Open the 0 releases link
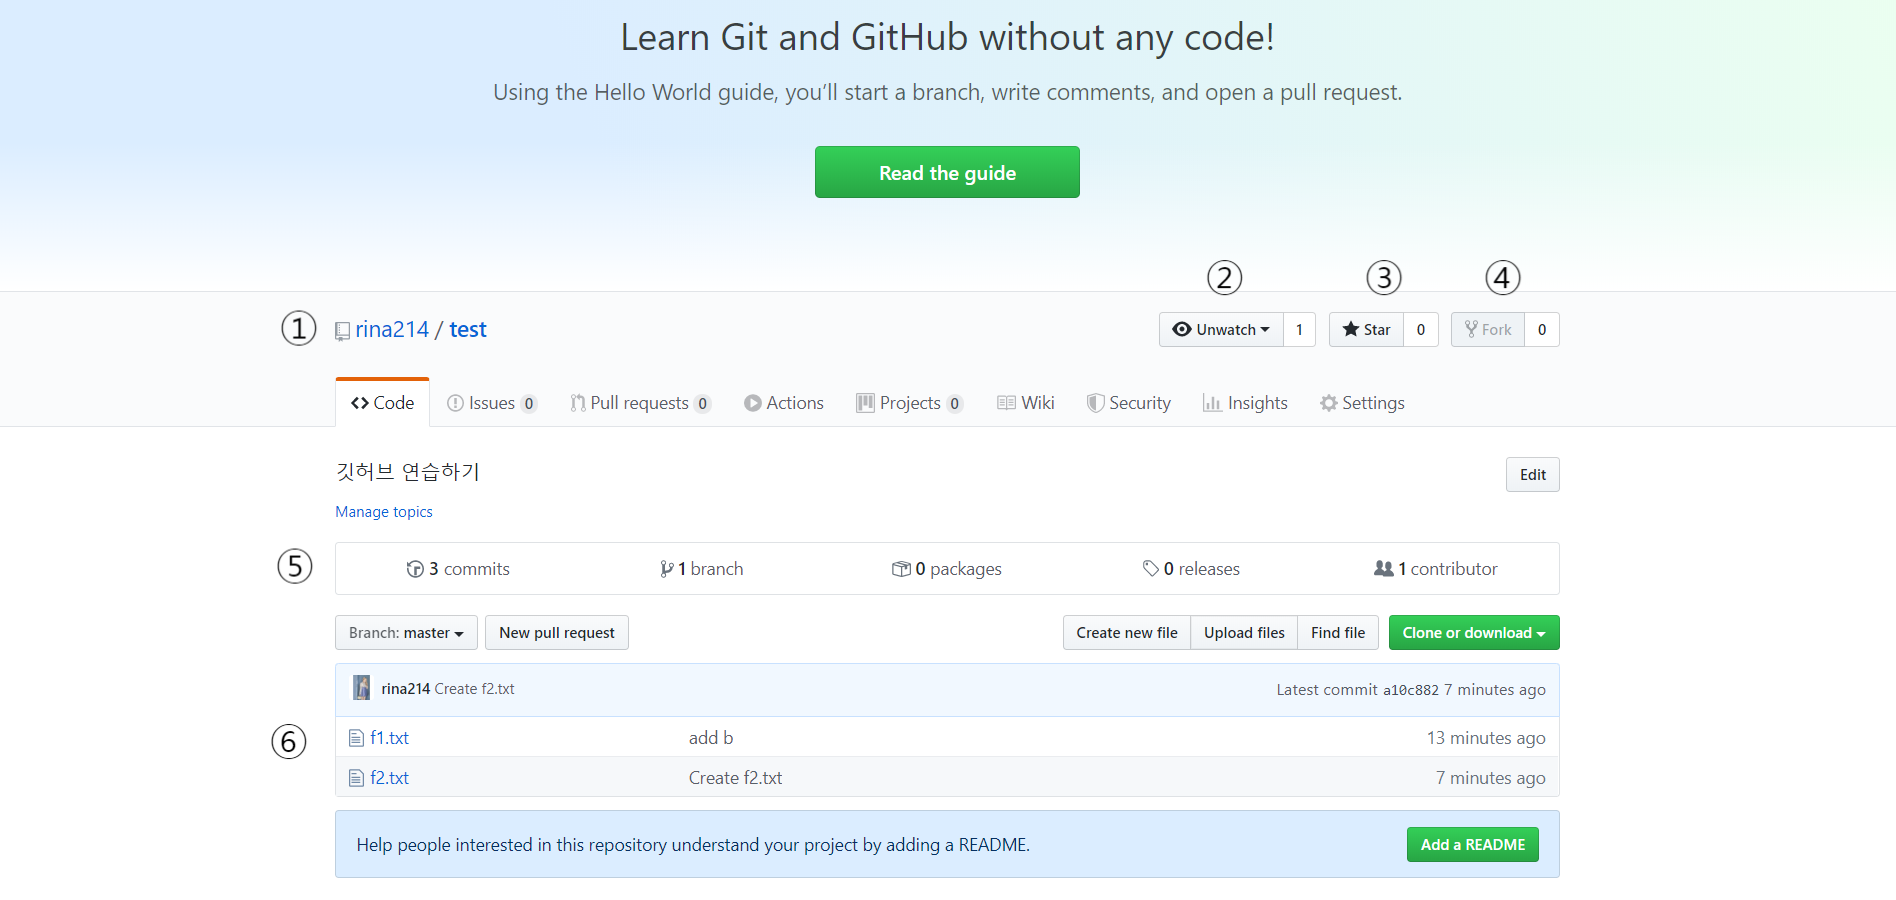The height and width of the screenshot is (900, 1896). point(1191,569)
